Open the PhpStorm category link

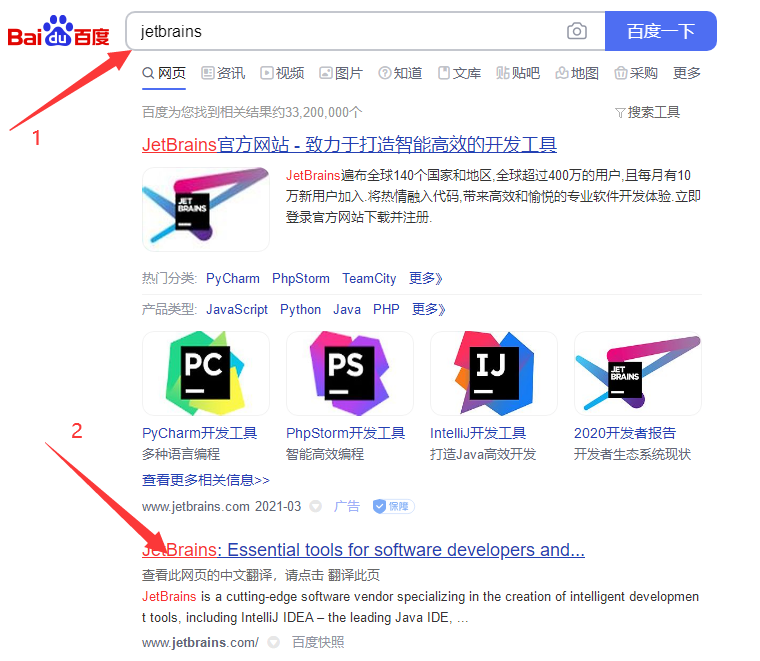(x=301, y=279)
